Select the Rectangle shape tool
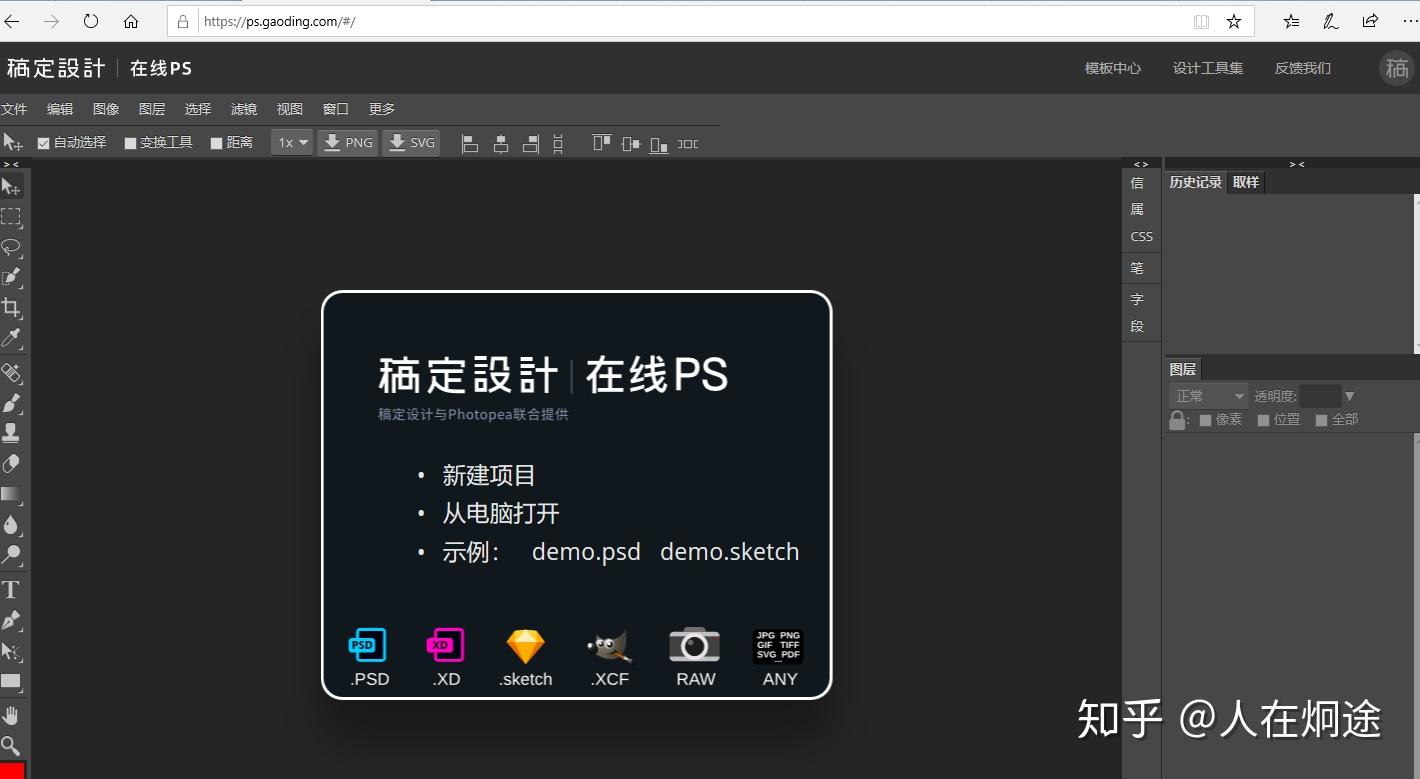The image size is (1420, 779). point(11,682)
